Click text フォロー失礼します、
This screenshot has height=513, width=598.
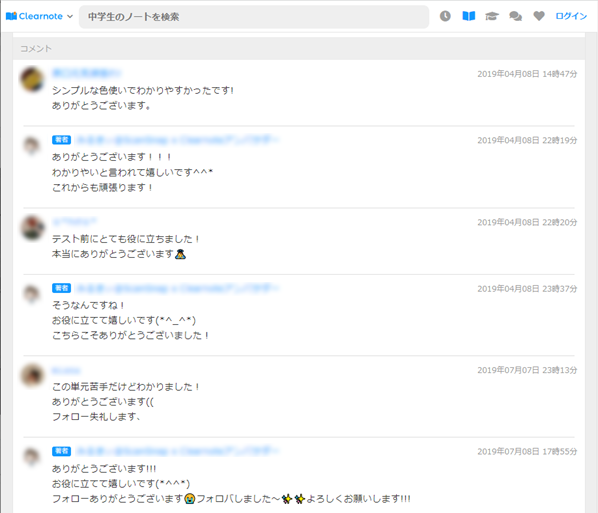pyautogui.click(x=96, y=417)
